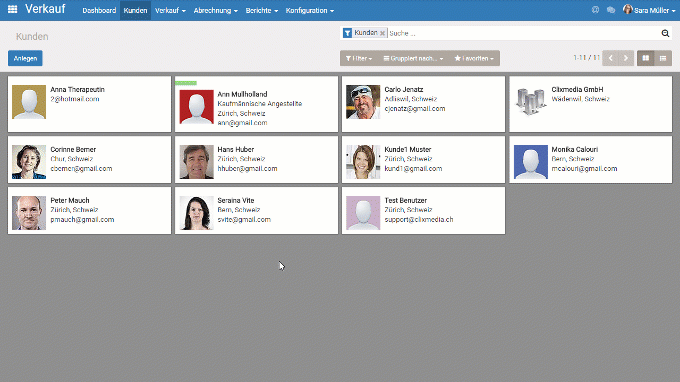This screenshot has height=382, width=680.
Task: Click the name Clixmedia GmbH
Action: 577,89
